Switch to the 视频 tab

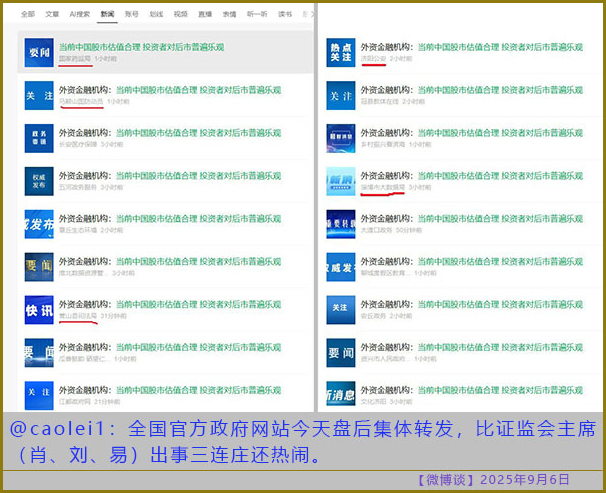180,15
